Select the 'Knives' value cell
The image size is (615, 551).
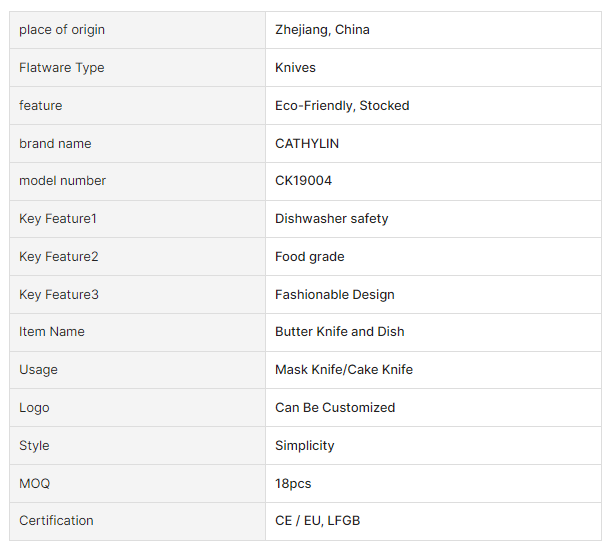(x=295, y=68)
